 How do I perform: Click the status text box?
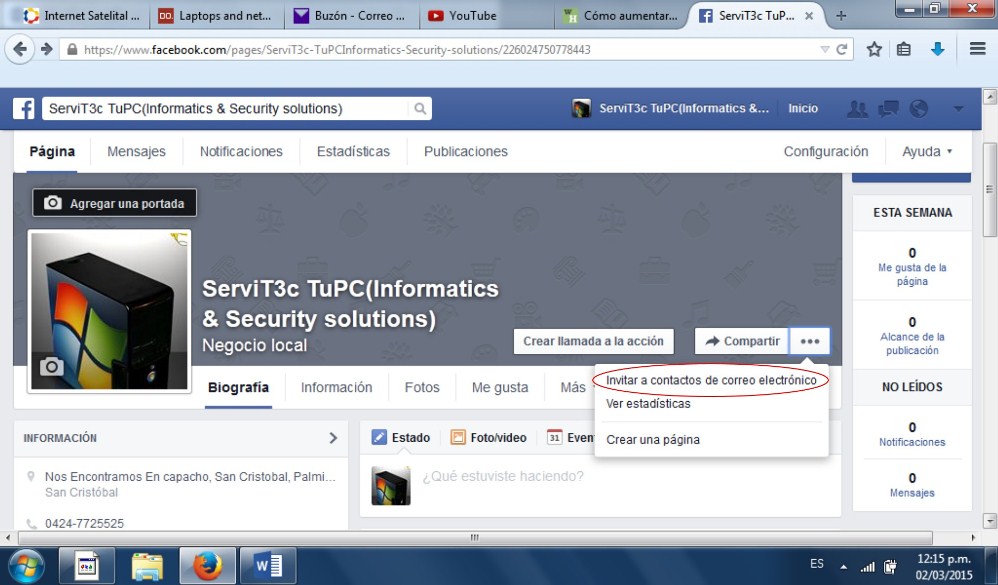tap(627, 486)
